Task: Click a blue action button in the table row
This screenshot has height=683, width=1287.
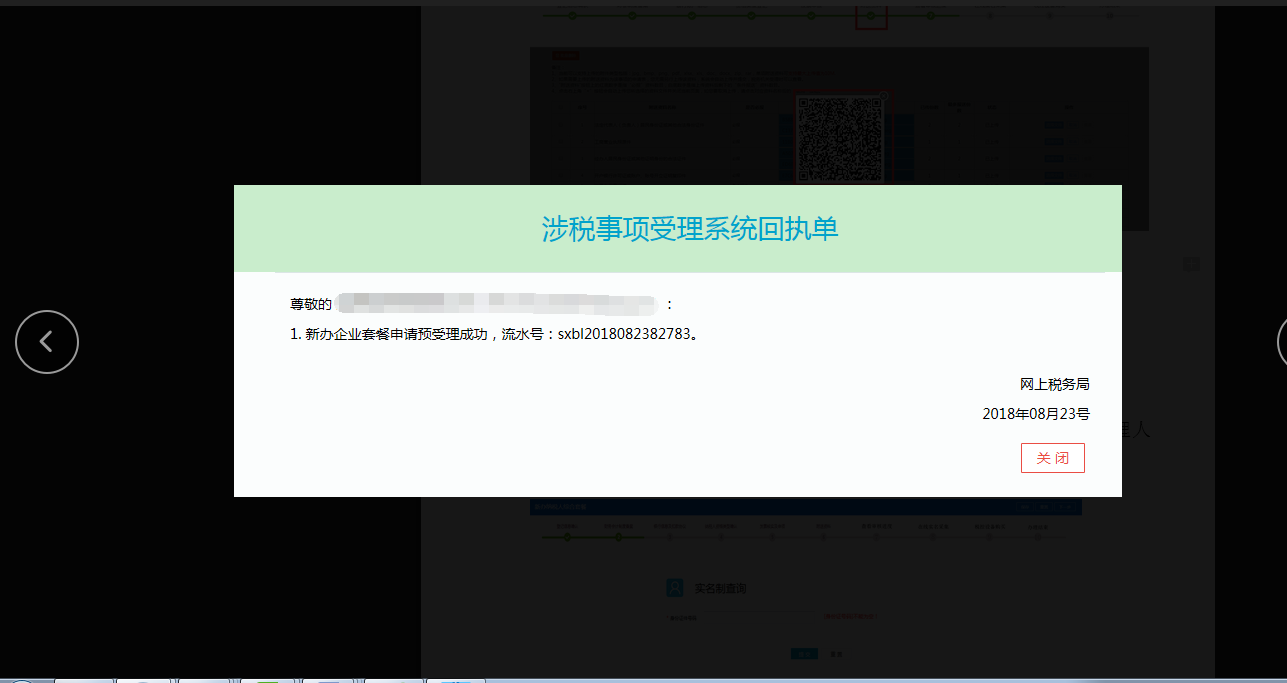Action: [x=1053, y=125]
